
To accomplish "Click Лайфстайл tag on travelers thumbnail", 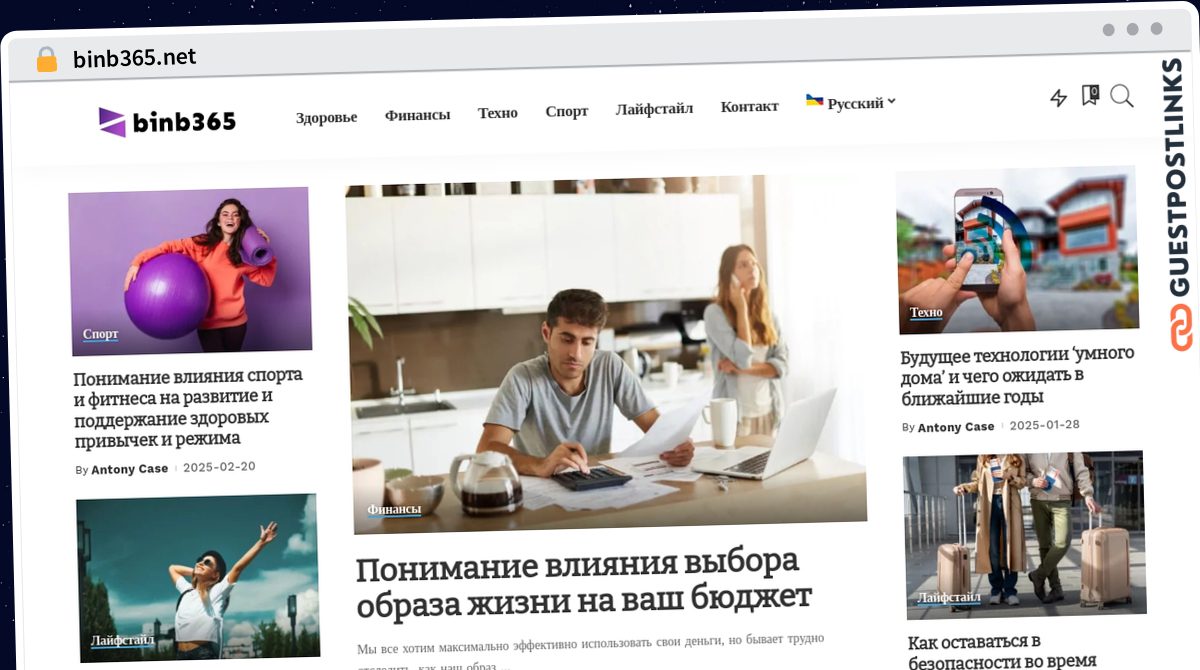I will pos(950,598).
